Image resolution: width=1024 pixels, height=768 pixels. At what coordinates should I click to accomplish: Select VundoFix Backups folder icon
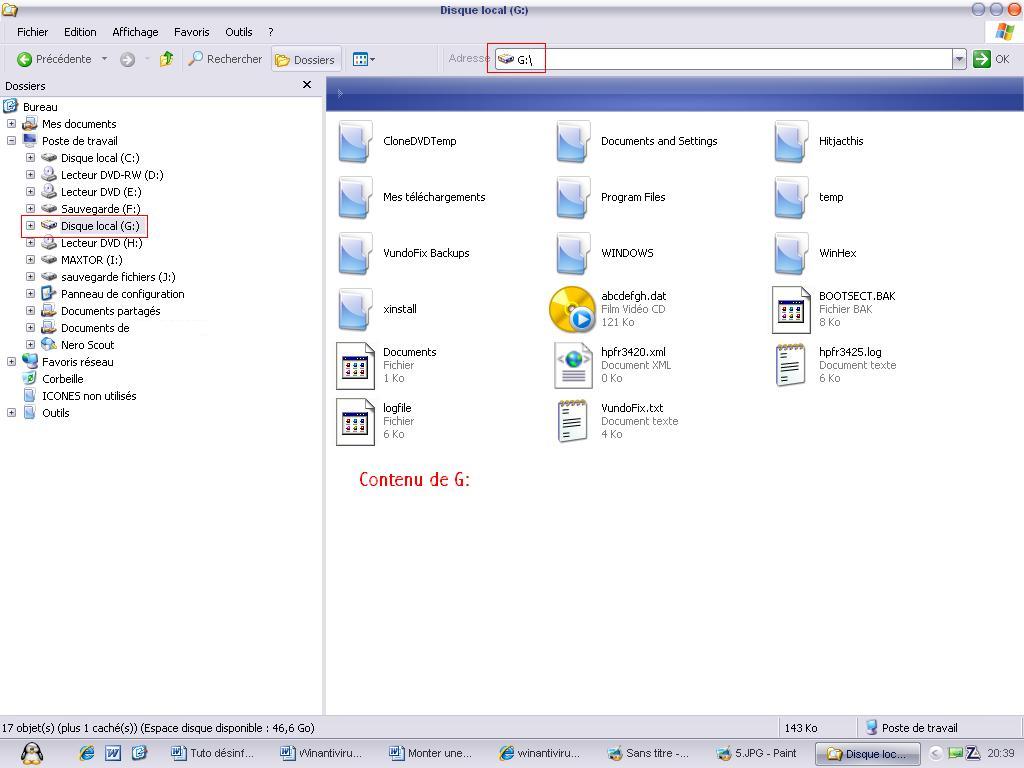[x=355, y=253]
